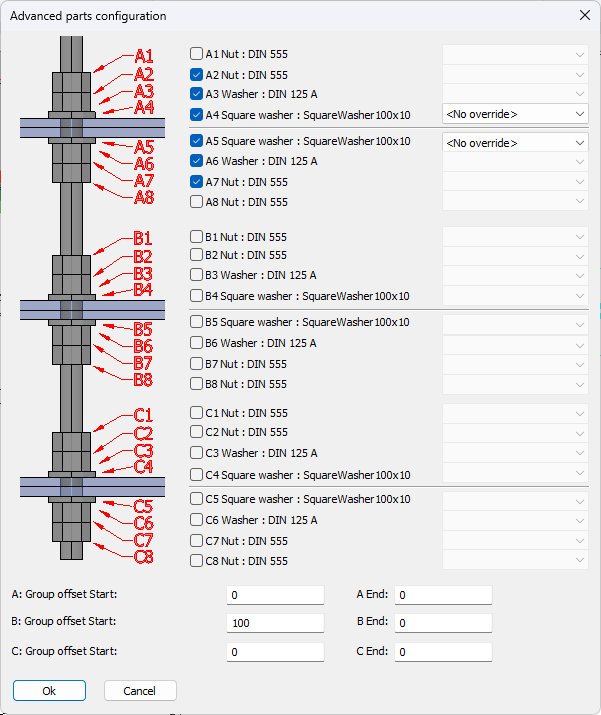601x715 pixels.
Task: Check the C8 Nut DIN 555 box
Action: point(197,561)
